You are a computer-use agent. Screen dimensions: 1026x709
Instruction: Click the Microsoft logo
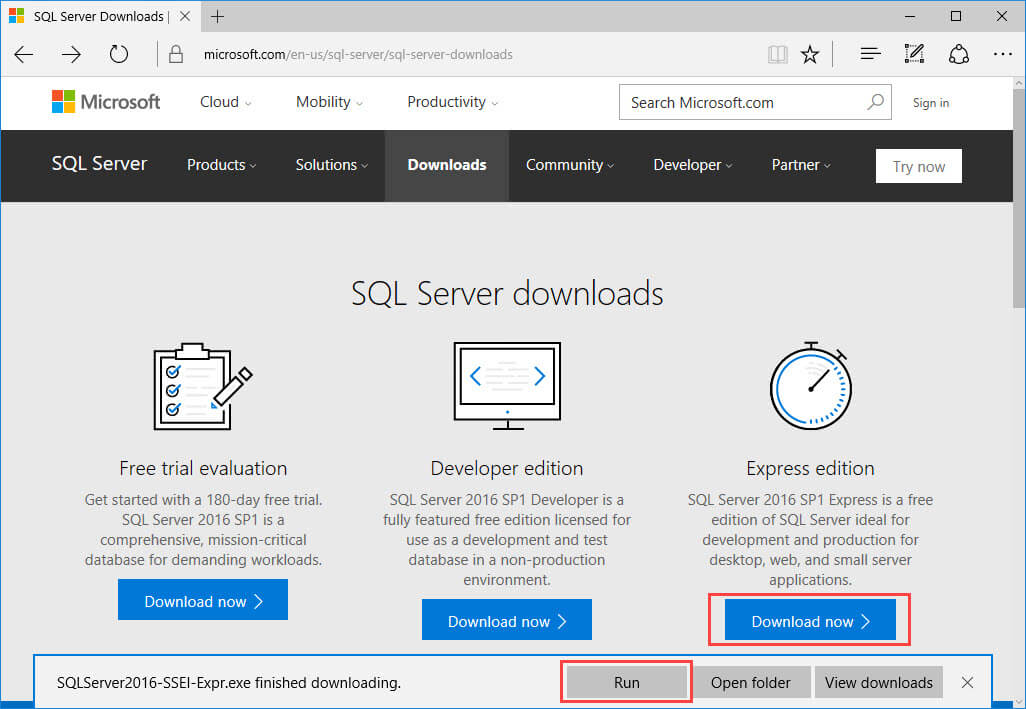click(x=105, y=102)
